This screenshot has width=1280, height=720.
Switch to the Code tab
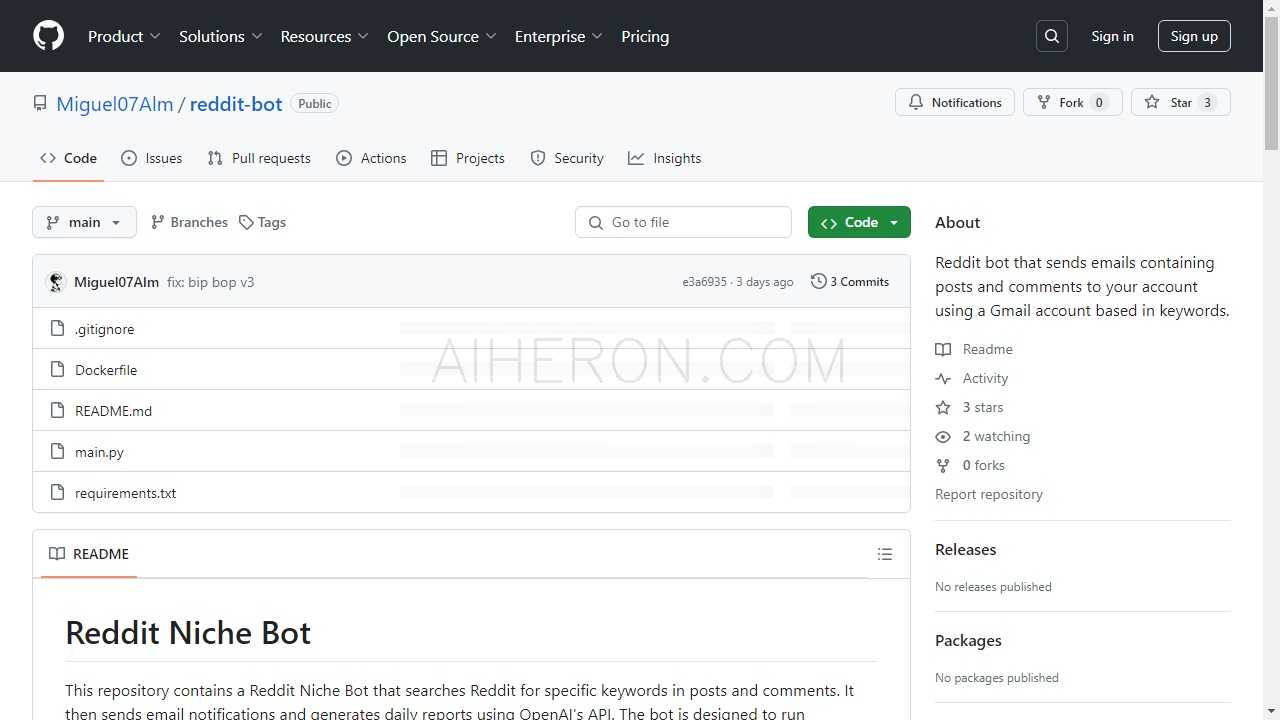pos(68,158)
